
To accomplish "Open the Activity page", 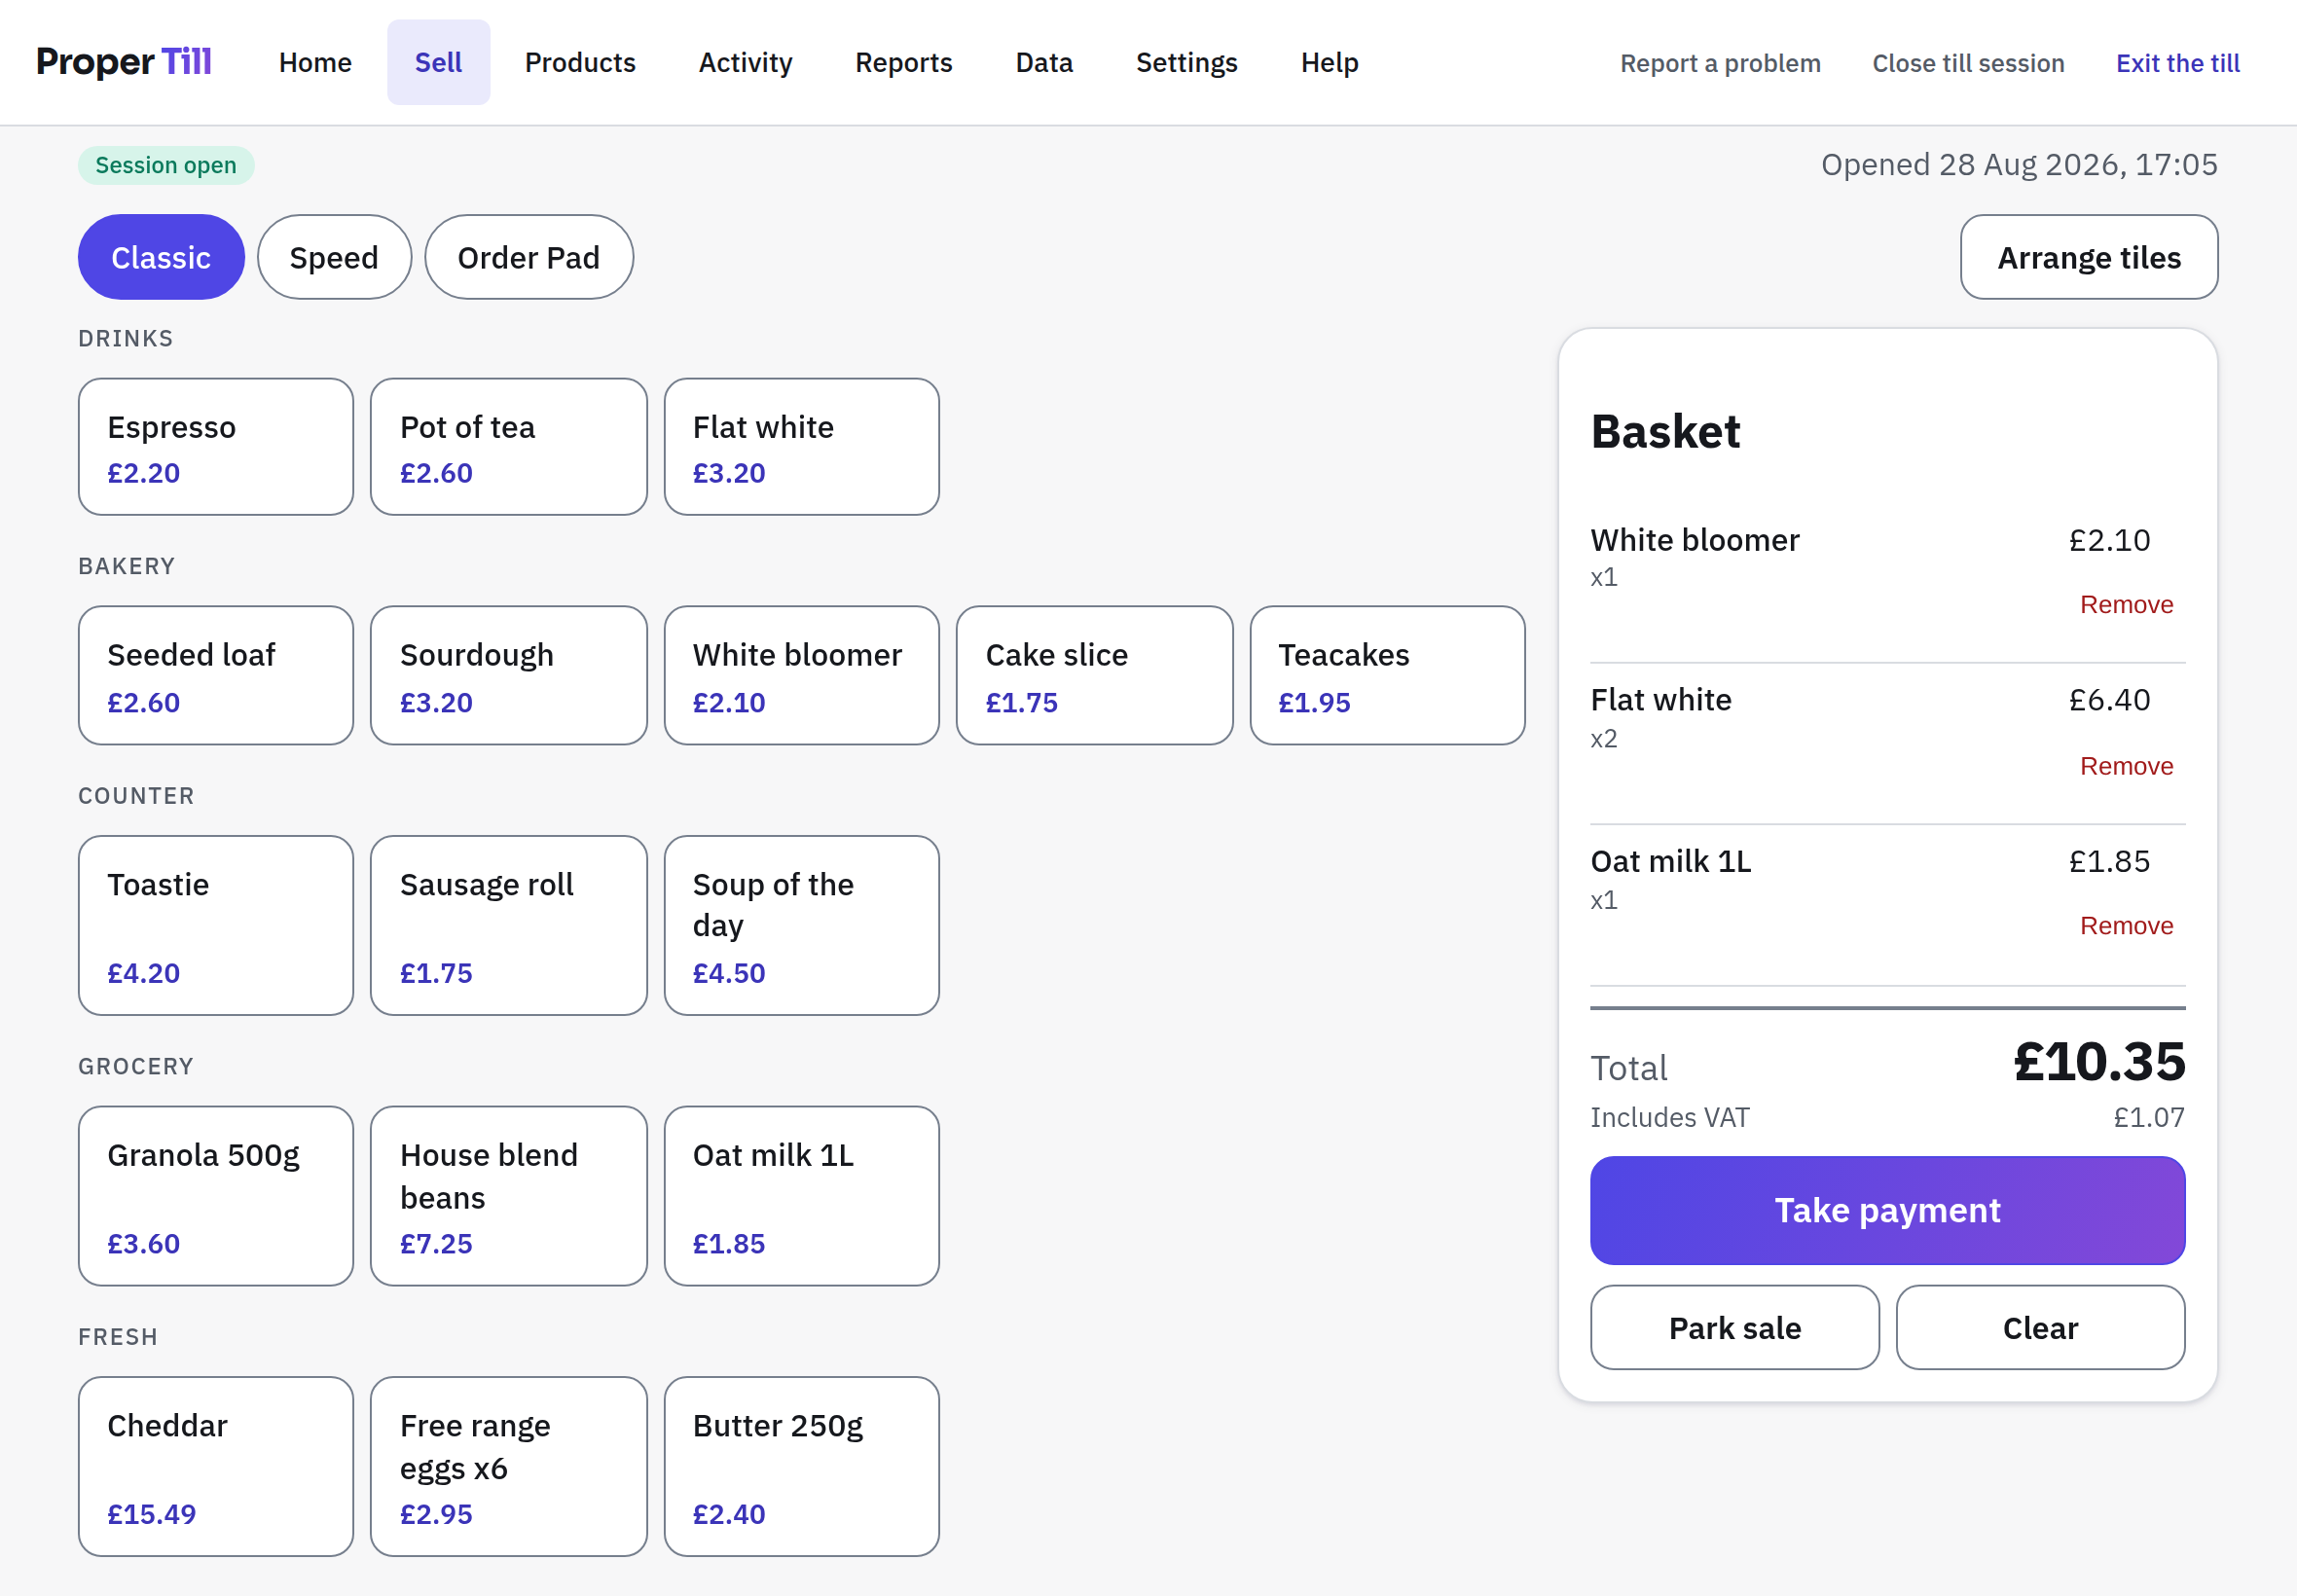I will pyautogui.click(x=745, y=63).
